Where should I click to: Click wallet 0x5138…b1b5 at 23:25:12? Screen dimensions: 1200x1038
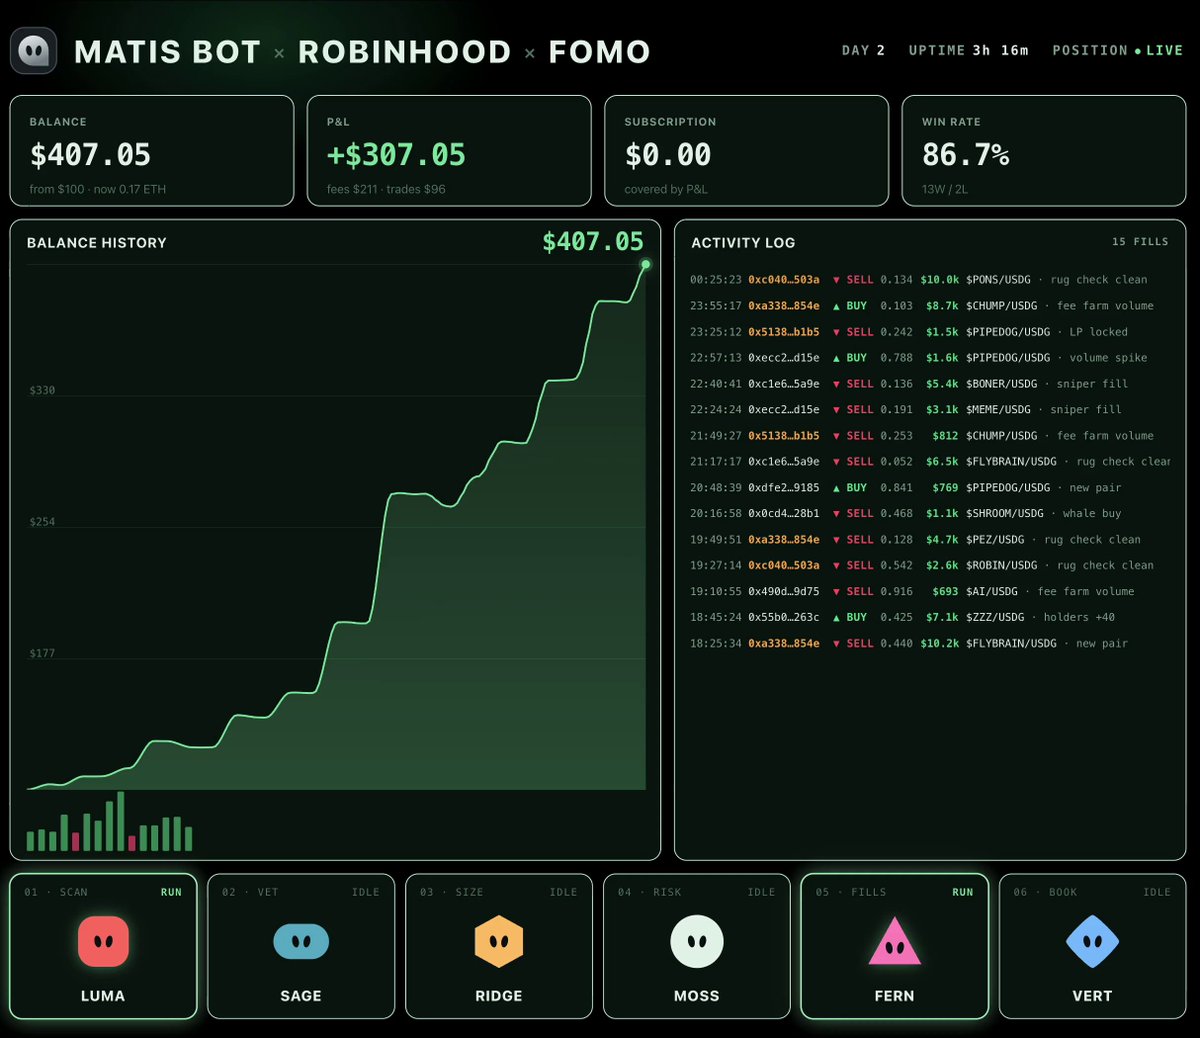[x=784, y=332]
